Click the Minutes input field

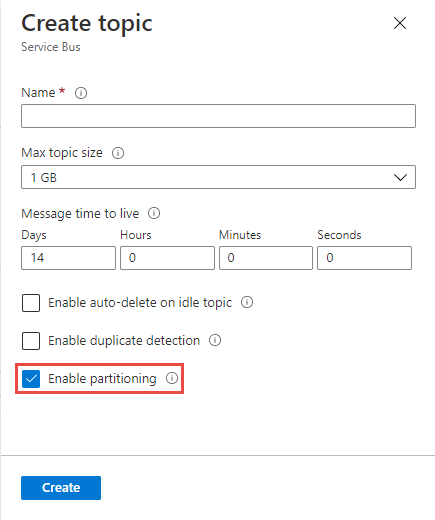tap(266, 258)
